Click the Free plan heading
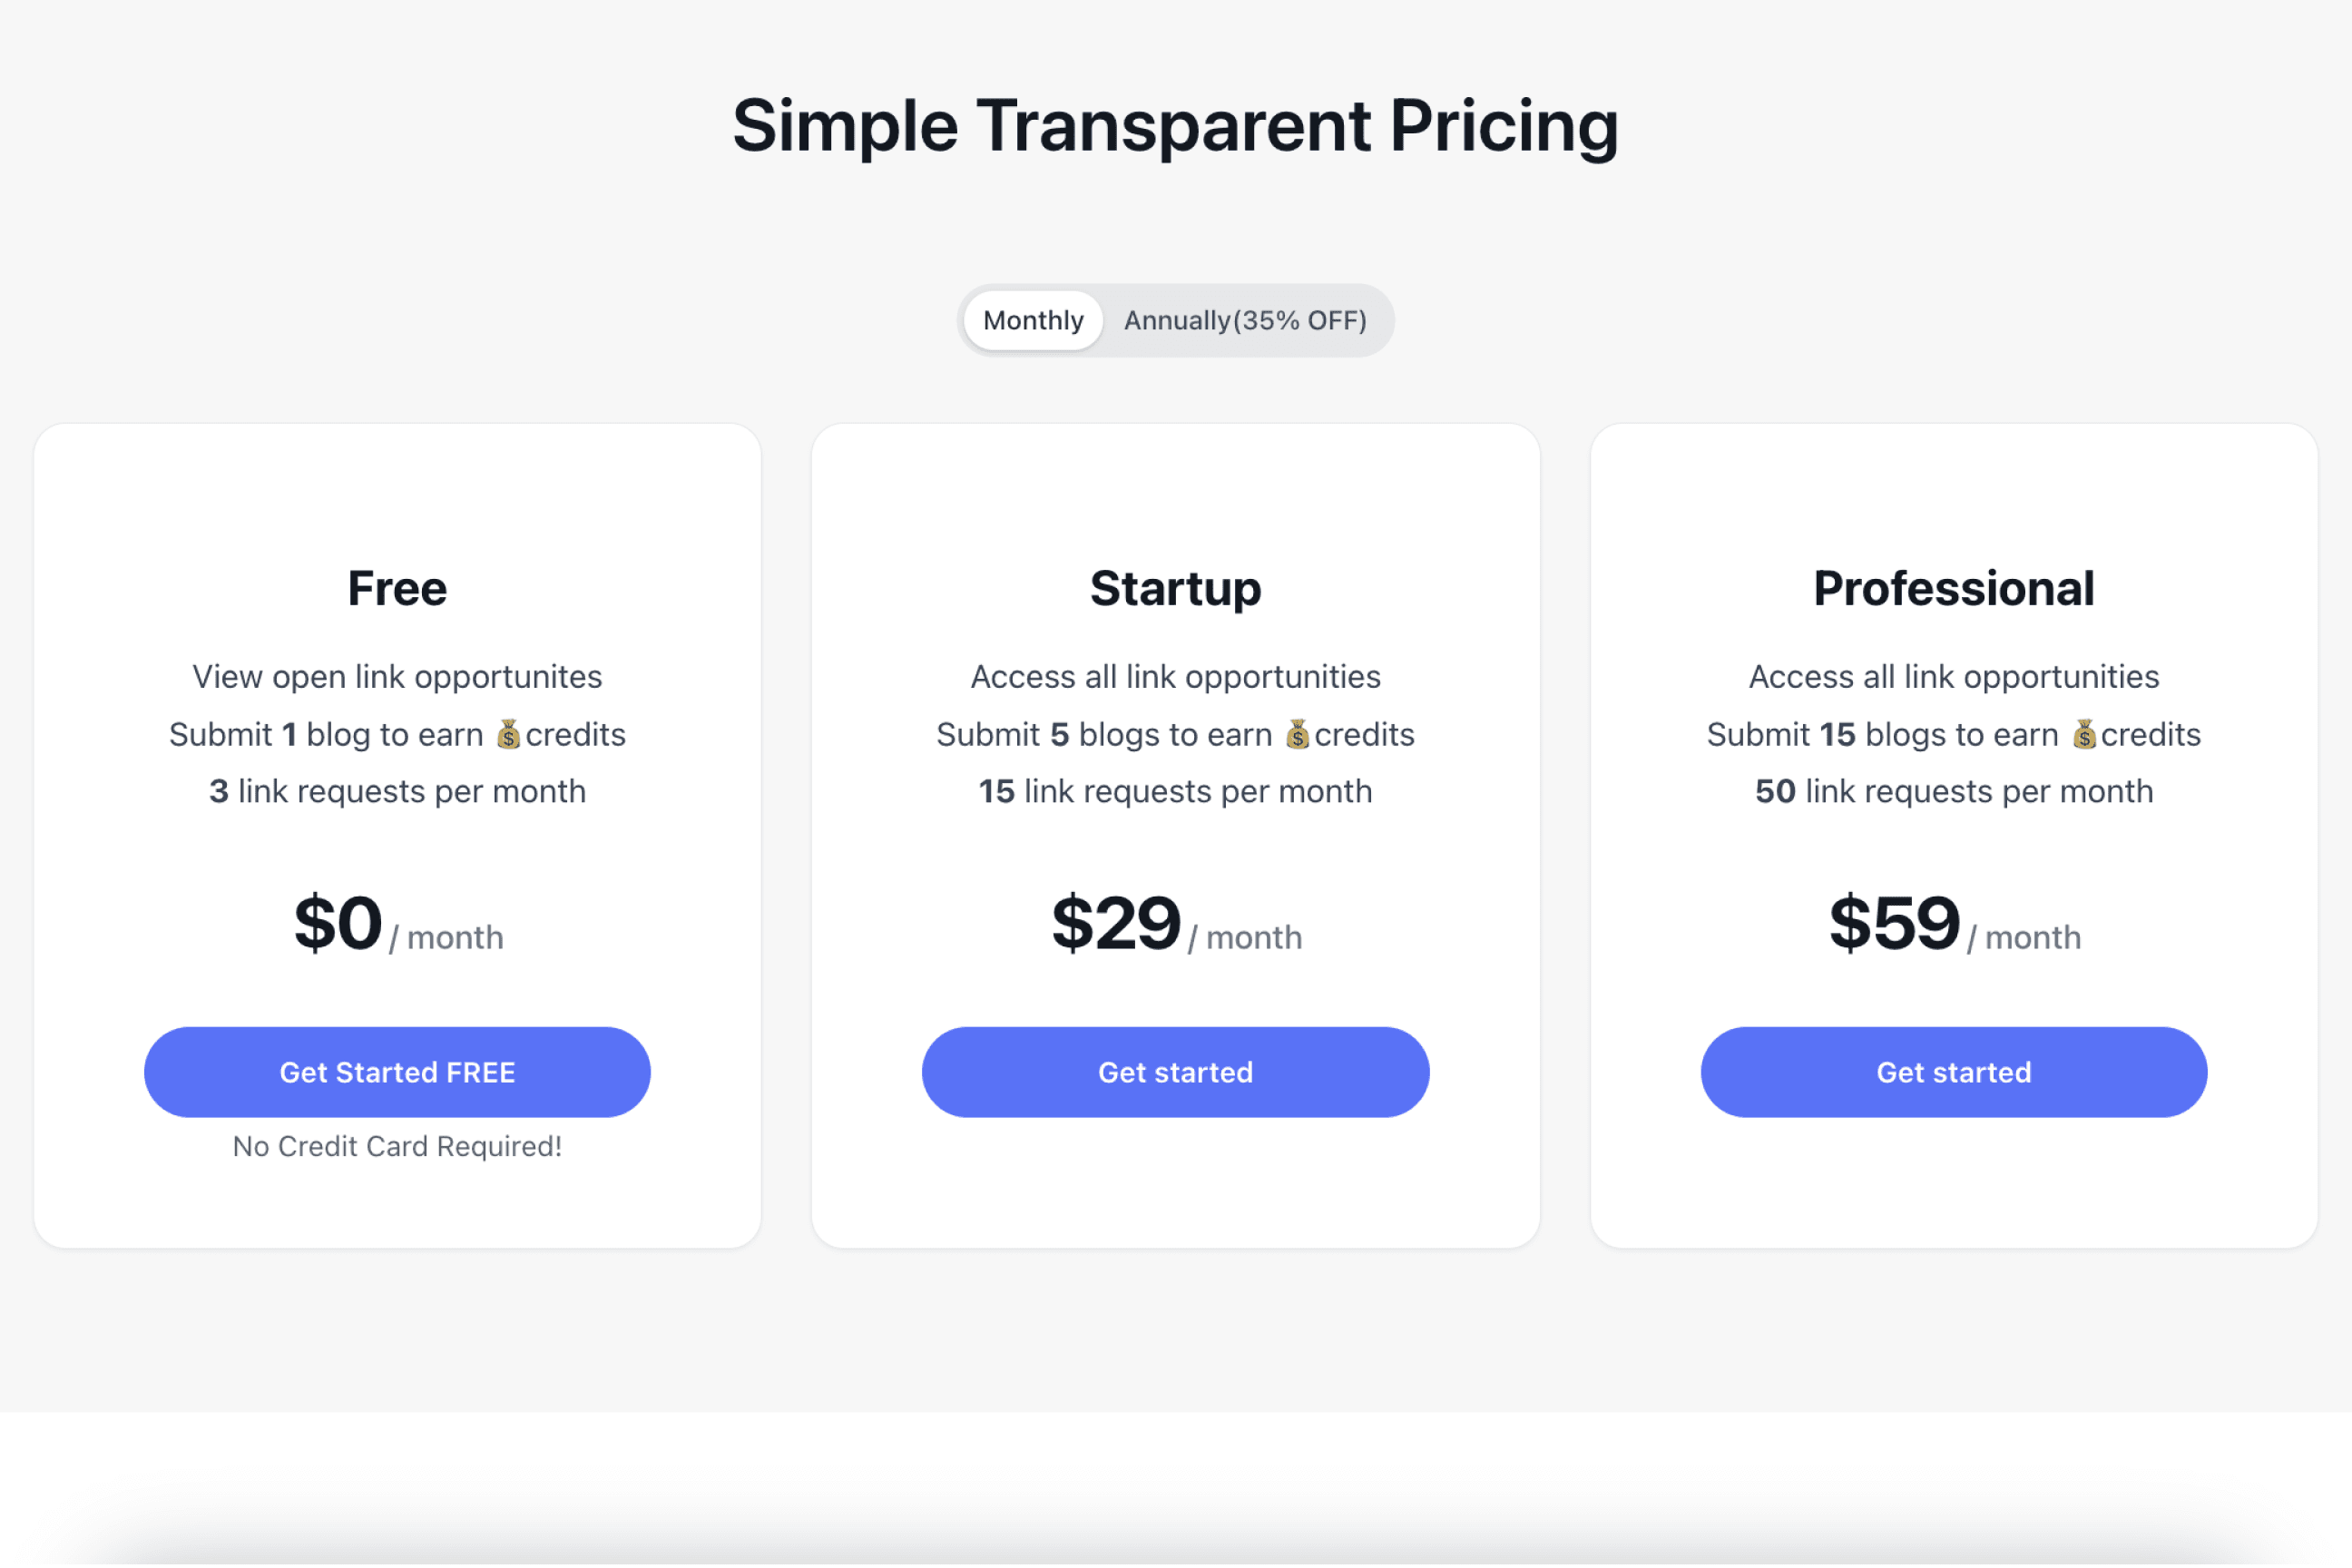Image resolution: width=2352 pixels, height=1568 pixels. click(x=397, y=588)
